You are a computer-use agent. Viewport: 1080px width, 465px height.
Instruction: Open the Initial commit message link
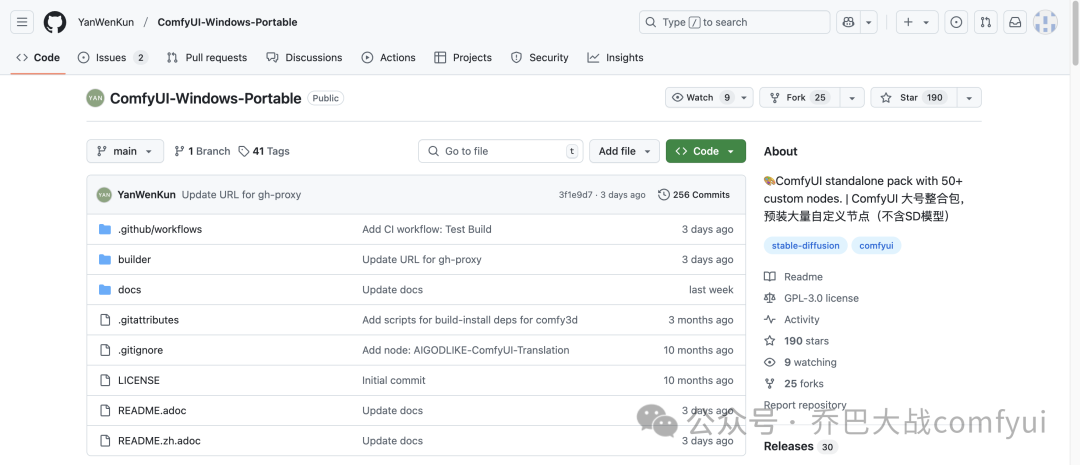[394, 380]
